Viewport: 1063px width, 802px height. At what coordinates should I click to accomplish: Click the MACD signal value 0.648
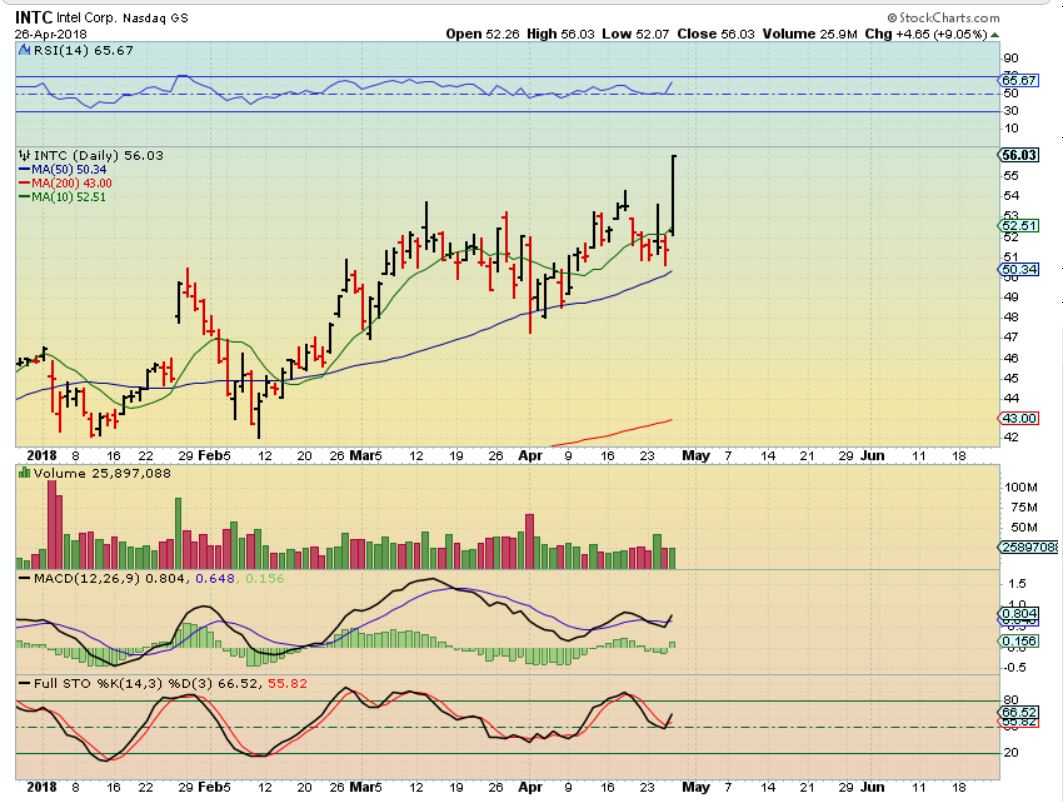point(215,578)
